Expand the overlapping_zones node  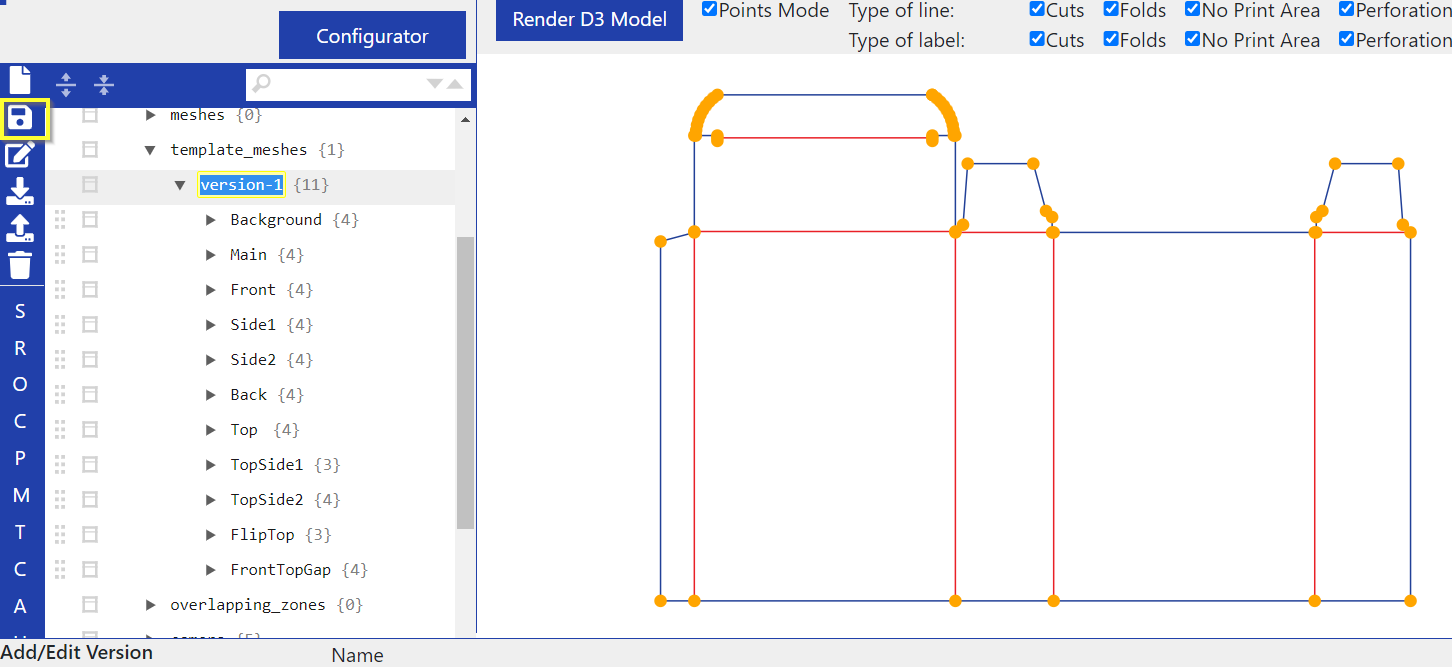tap(151, 605)
